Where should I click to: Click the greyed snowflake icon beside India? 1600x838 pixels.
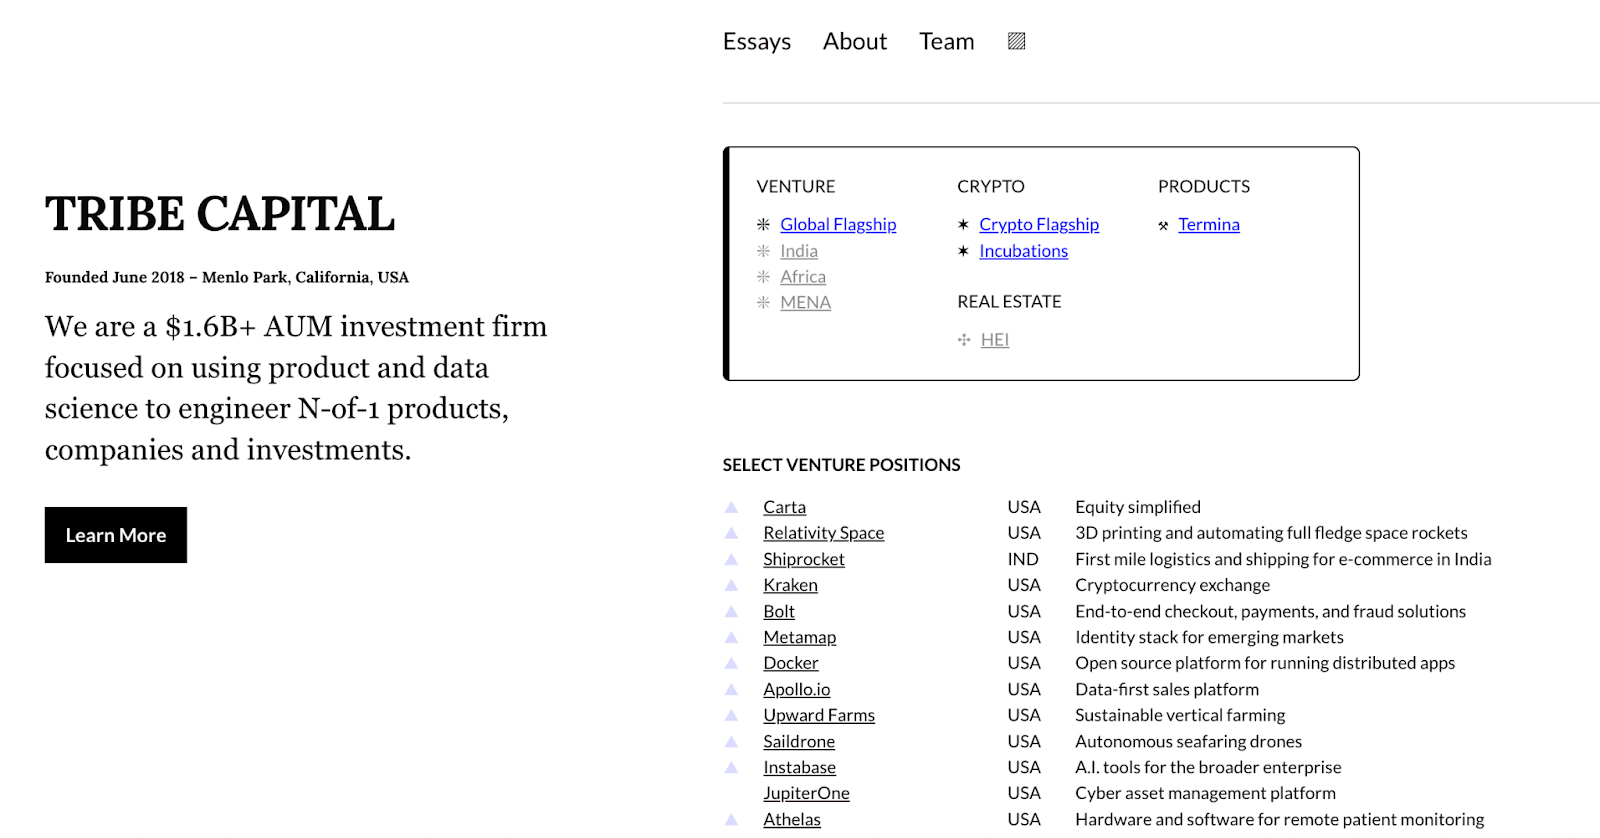[x=763, y=251]
